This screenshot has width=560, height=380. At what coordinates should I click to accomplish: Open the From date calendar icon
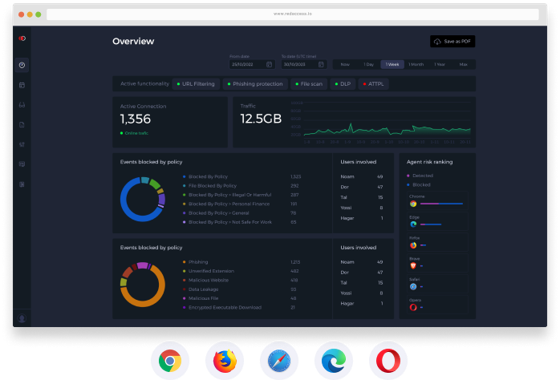click(269, 64)
